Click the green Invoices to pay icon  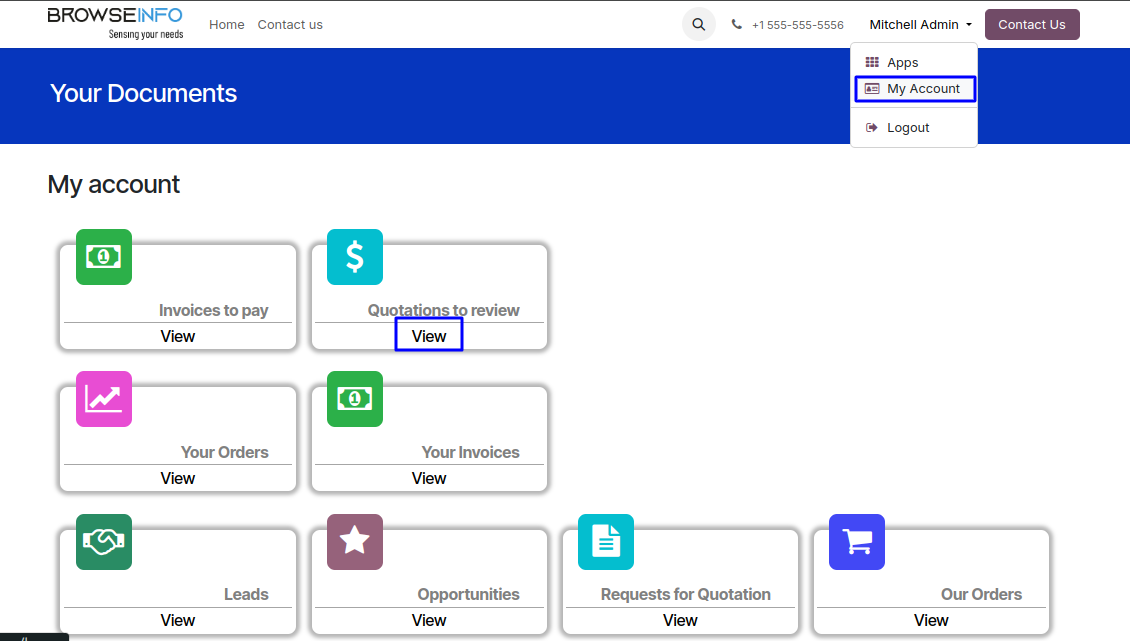pos(104,257)
